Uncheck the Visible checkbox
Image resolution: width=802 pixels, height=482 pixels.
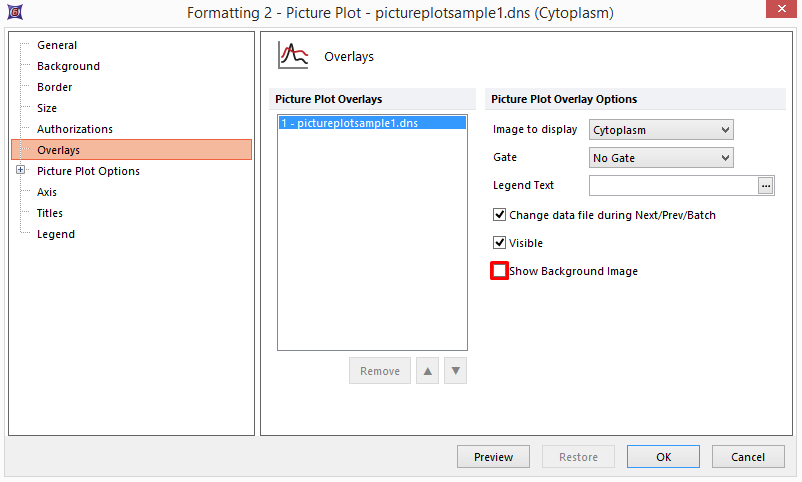coord(500,243)
